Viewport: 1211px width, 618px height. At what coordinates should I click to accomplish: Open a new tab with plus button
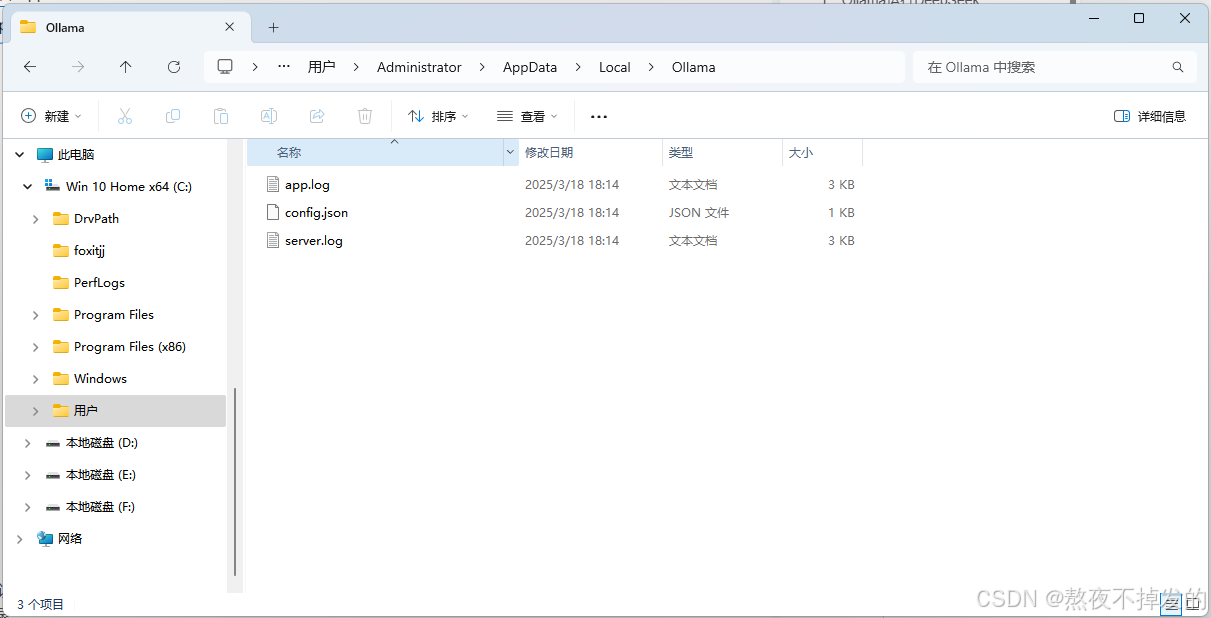pyautogui.click(x=274, y=28)
